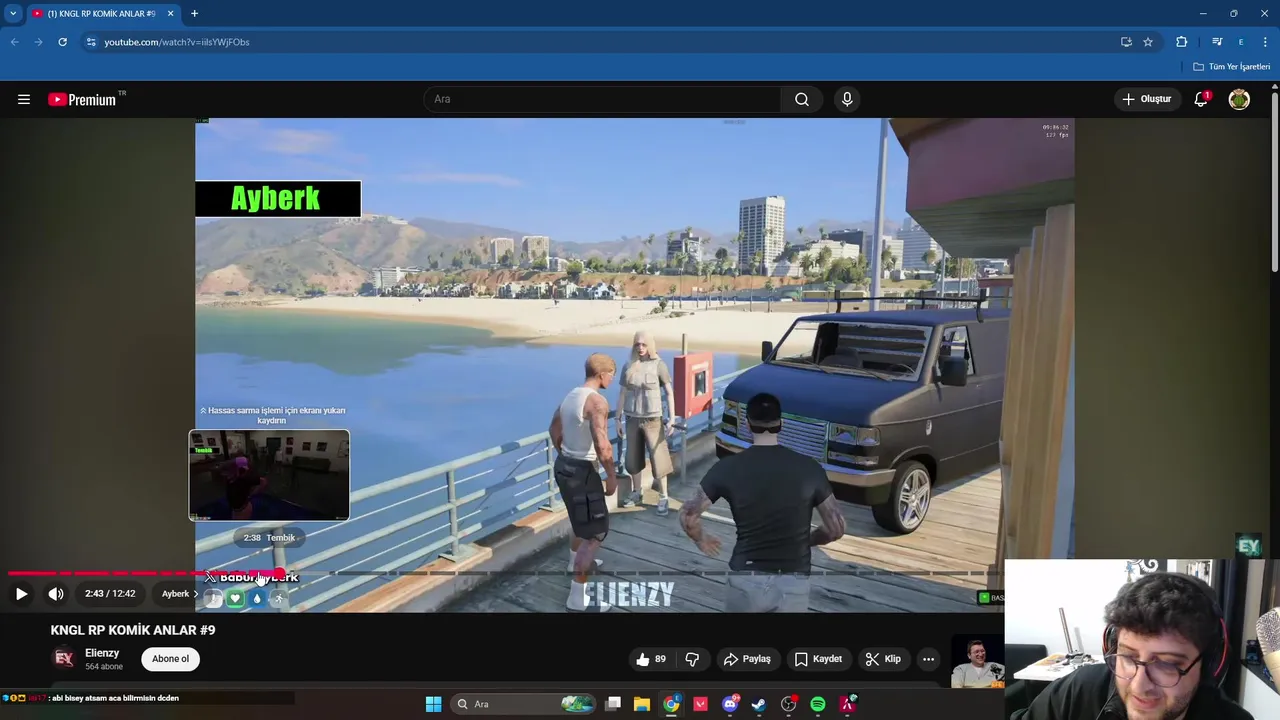Open the YouTube account avatar menu

coord(1239,99)
